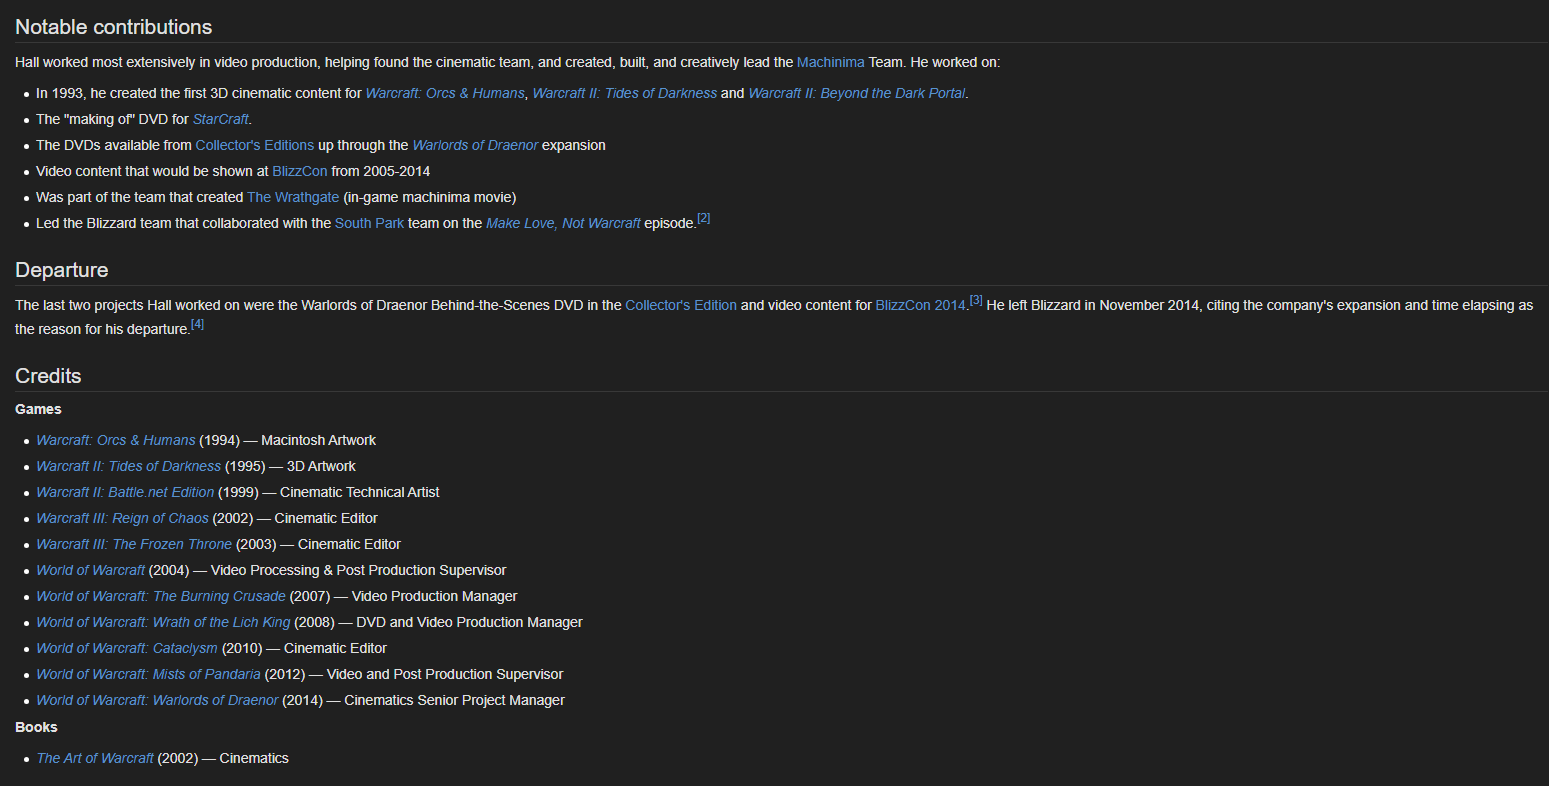Click the Notable contributions heading
Viewport: 1549px width, 786px height.
(x=114, y=27)
